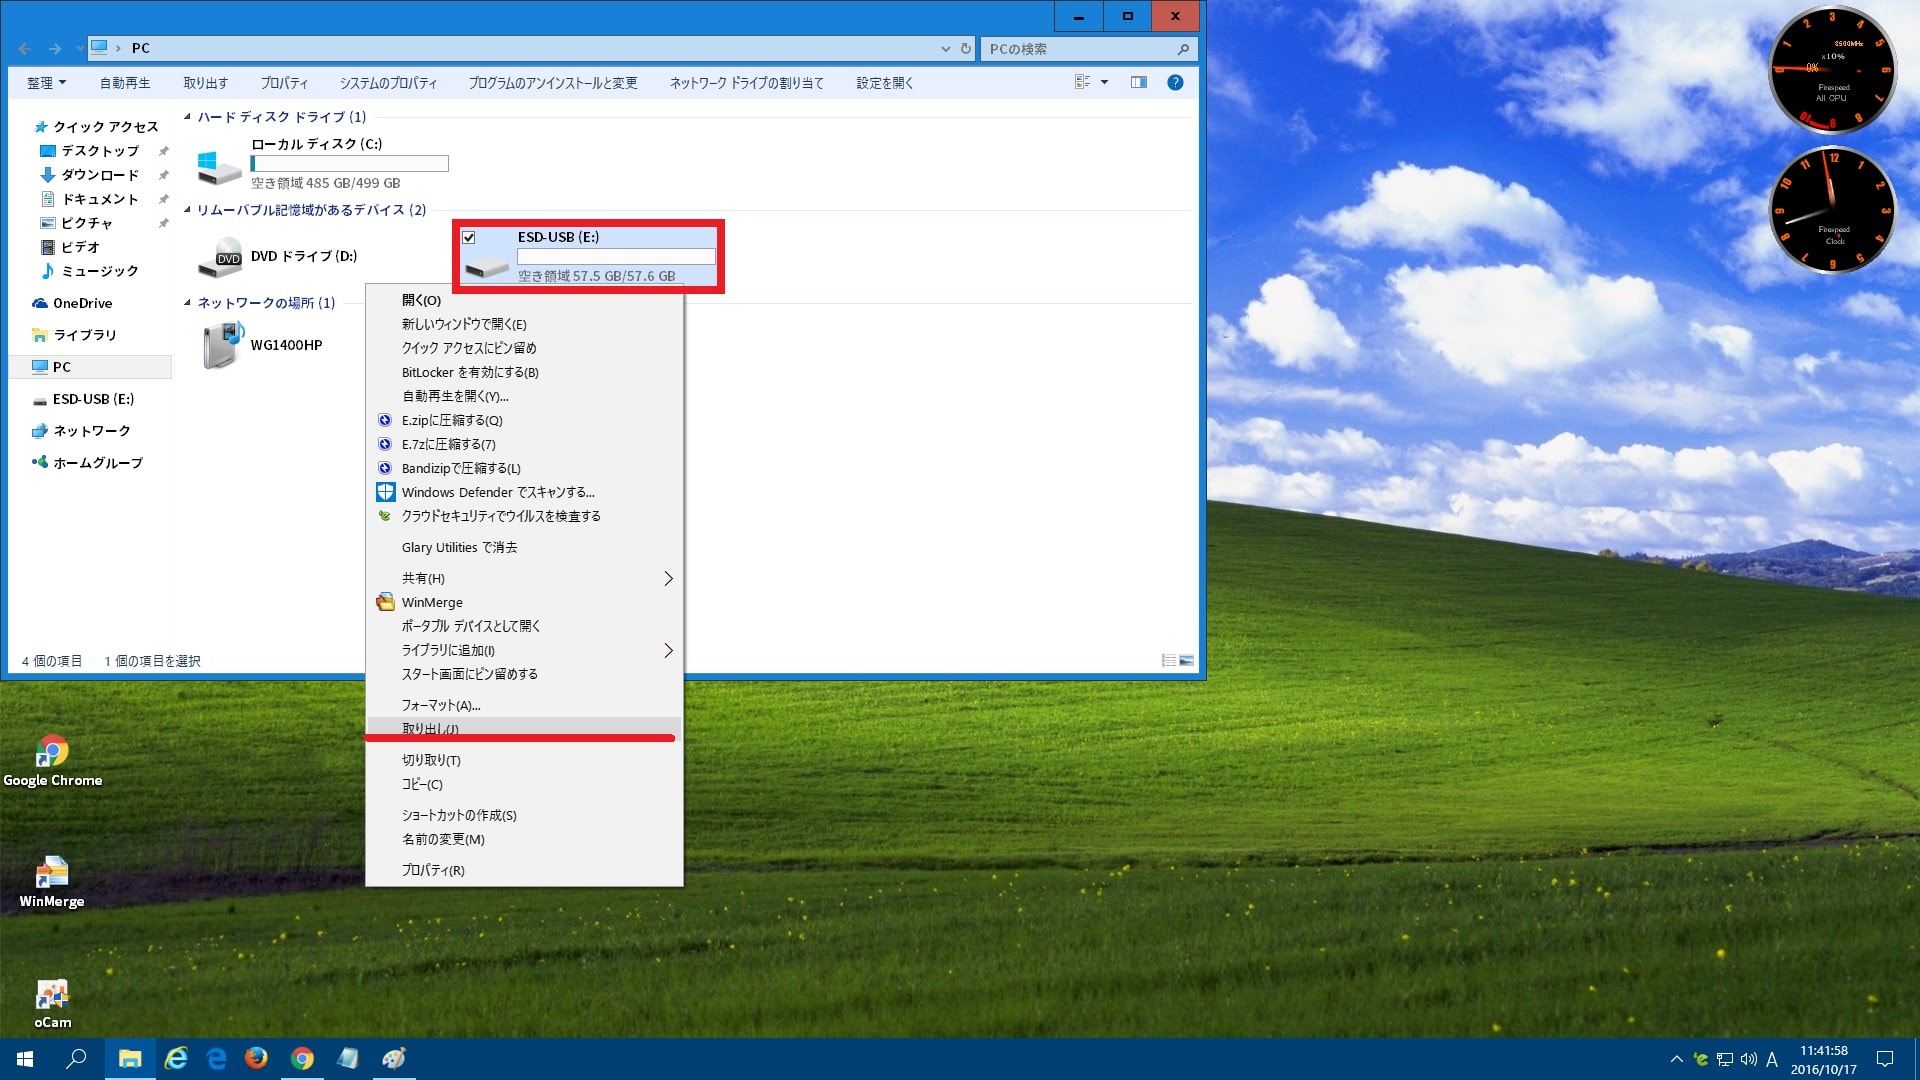Show hidden tray icons chevron
This screenshot has width=1920, height=1080.
(1677, 1059)
